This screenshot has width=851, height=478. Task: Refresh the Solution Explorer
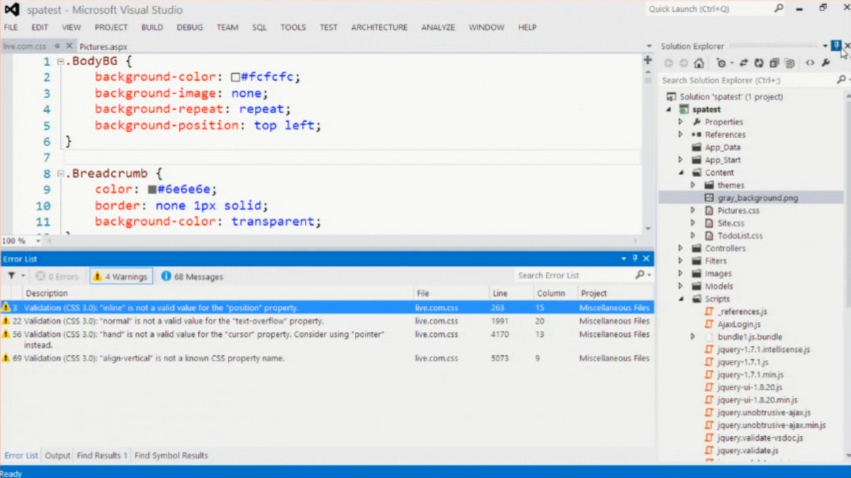click(759, 63)
